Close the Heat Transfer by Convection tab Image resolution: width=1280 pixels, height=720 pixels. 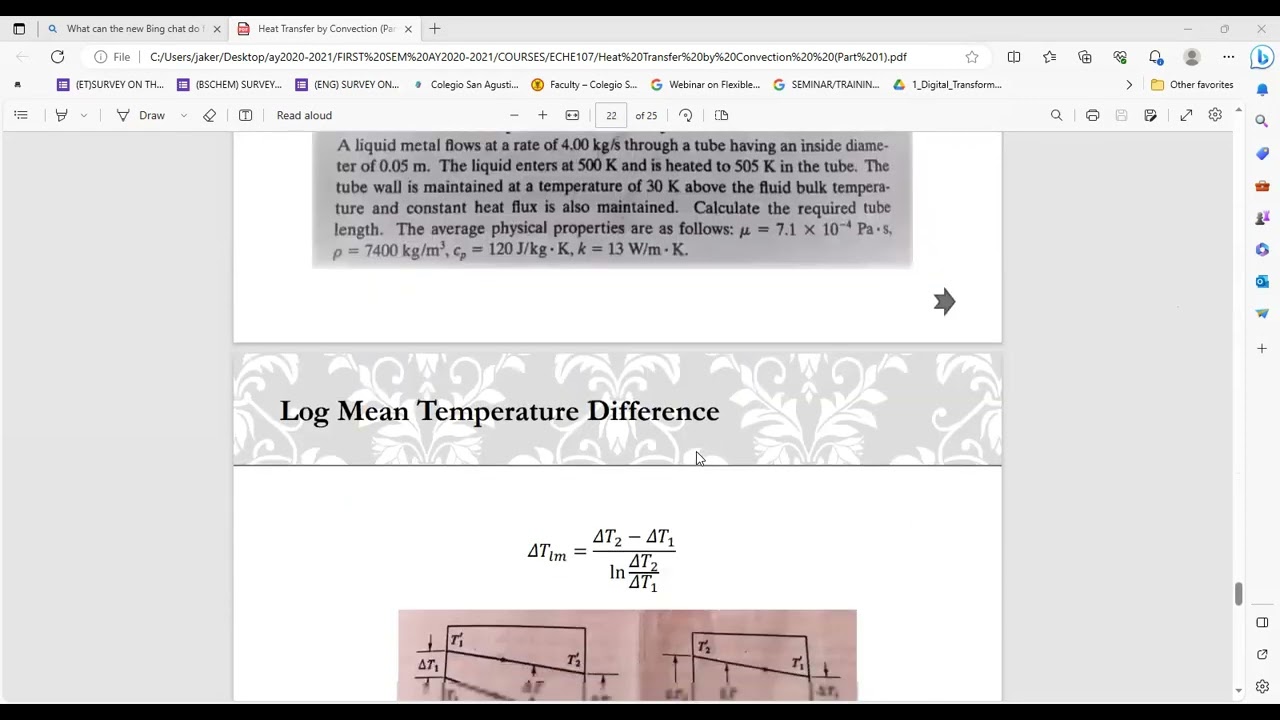[x=408, y=29]
